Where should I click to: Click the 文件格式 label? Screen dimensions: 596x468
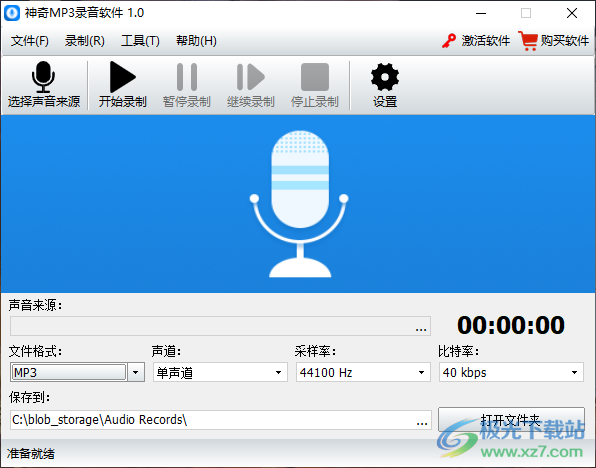[x=35, y=351]
